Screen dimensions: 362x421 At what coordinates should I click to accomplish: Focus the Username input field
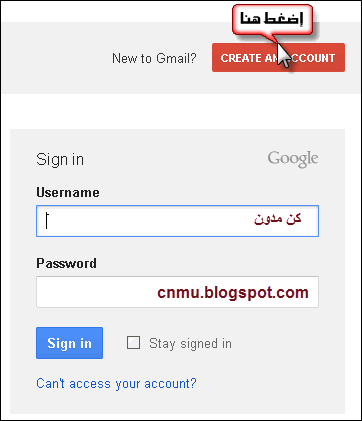pos(177,221)
